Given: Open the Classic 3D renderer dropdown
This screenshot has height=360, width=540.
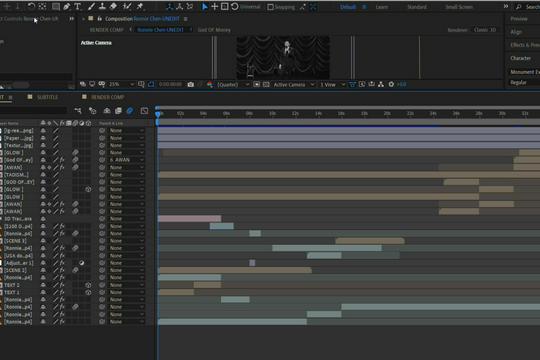Looking at the screenshot, I should (485, 30).
